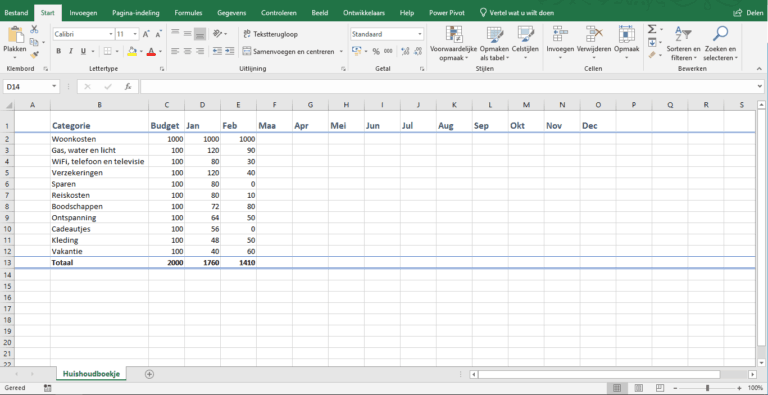Screen dimensions: 768x395
Task: Expand the formula bar chevron
Action: (760, 86)
